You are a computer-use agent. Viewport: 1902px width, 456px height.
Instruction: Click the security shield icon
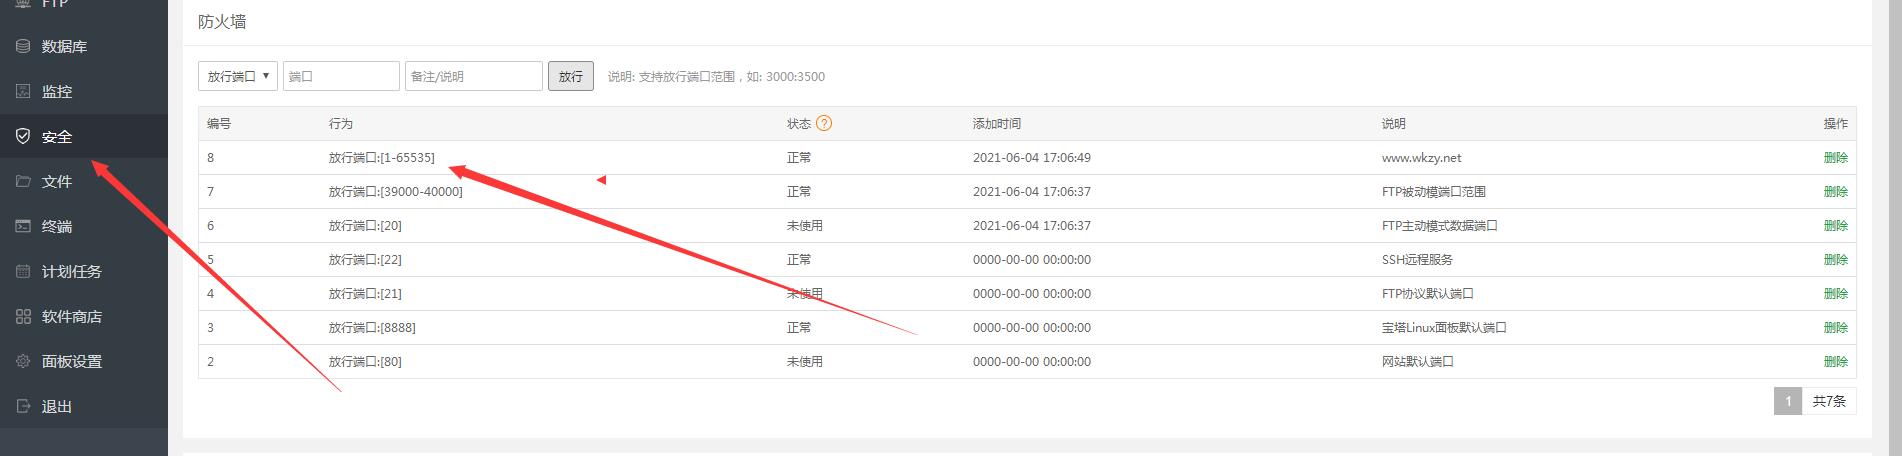click(23, 137)
